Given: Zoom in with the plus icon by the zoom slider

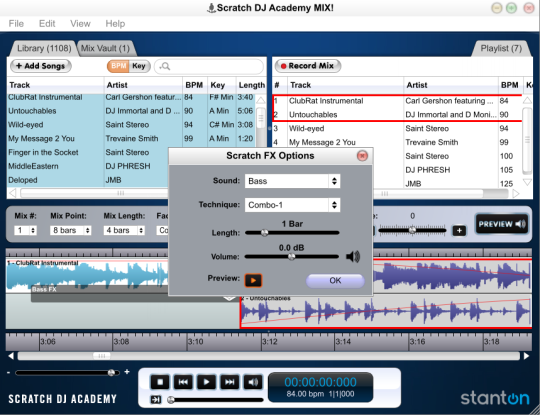Looking at the screenshot, I should 127,372.
